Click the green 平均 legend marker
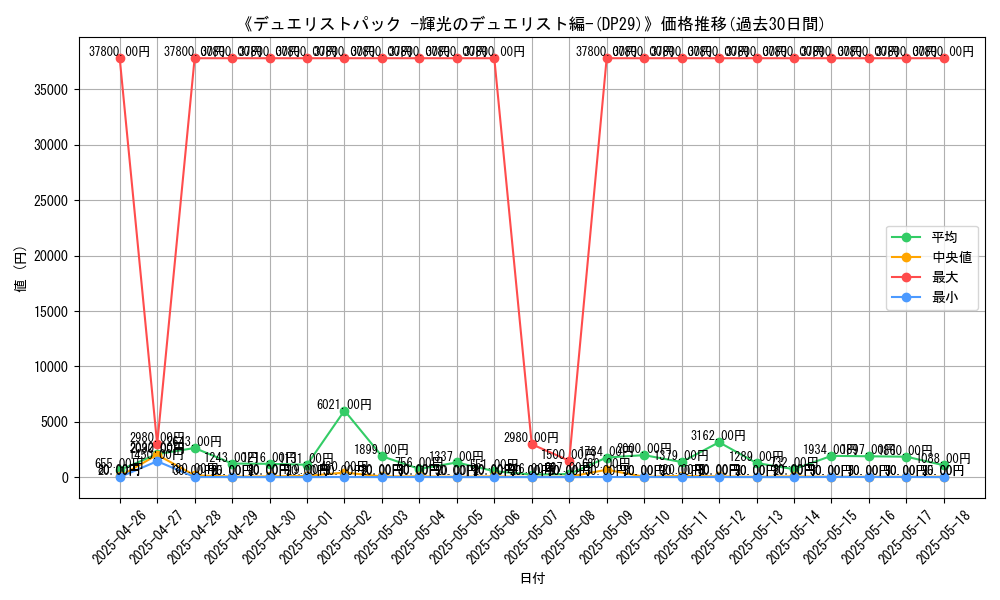 point(906,237)
